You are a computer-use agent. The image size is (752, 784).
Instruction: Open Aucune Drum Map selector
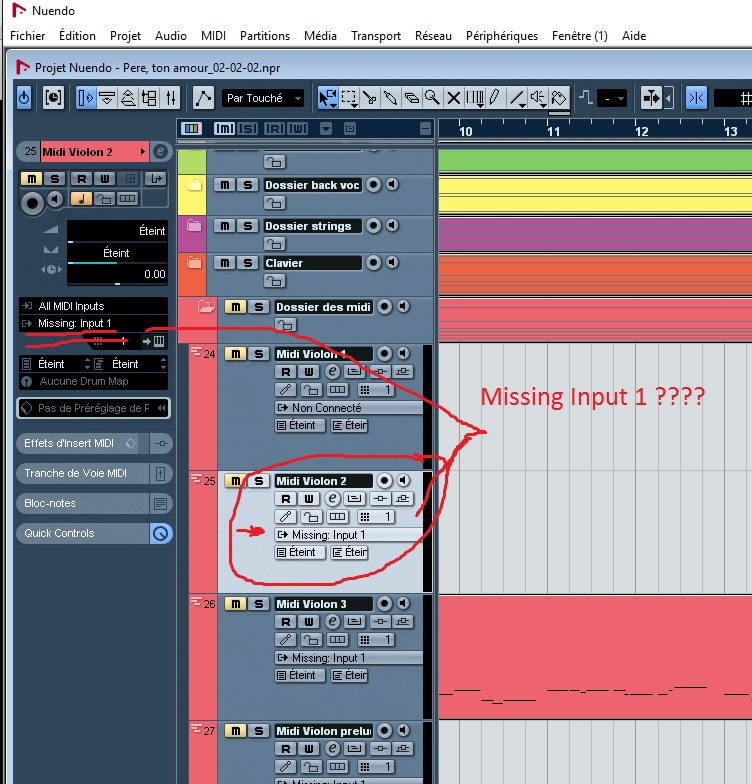click(94, 382)
